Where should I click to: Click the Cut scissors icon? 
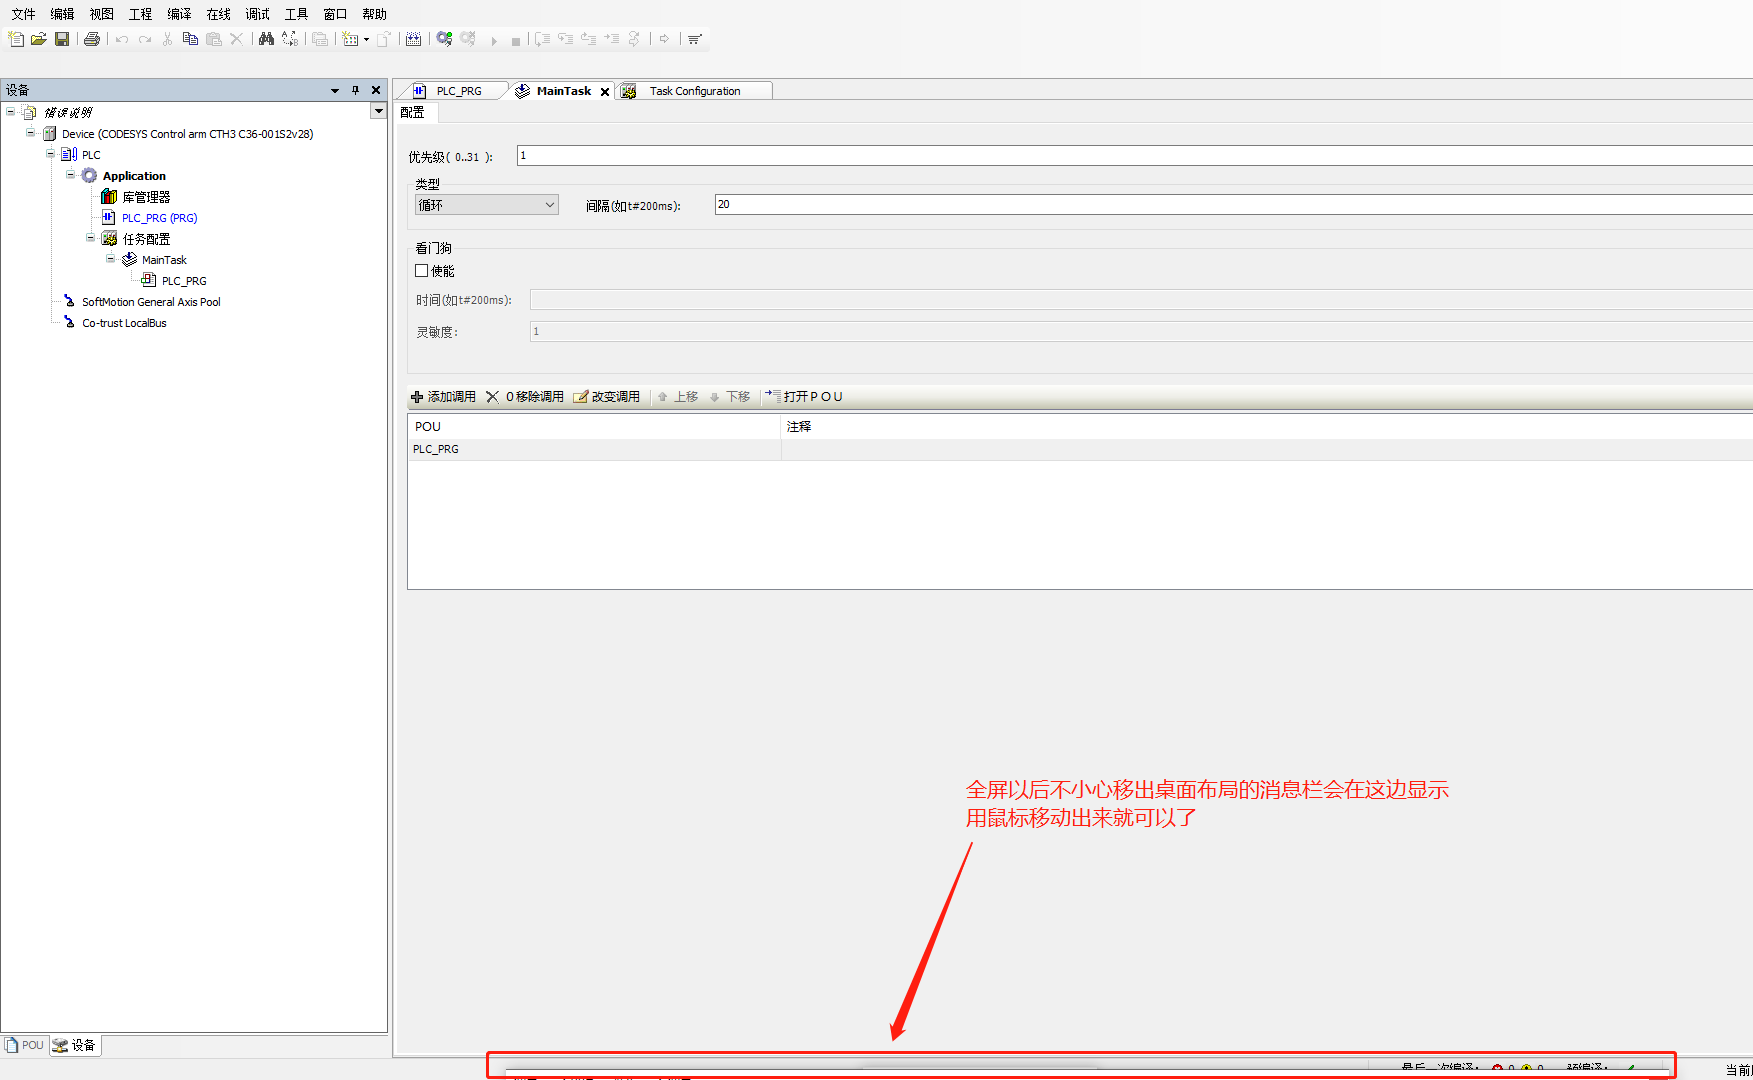coord(168,39)
